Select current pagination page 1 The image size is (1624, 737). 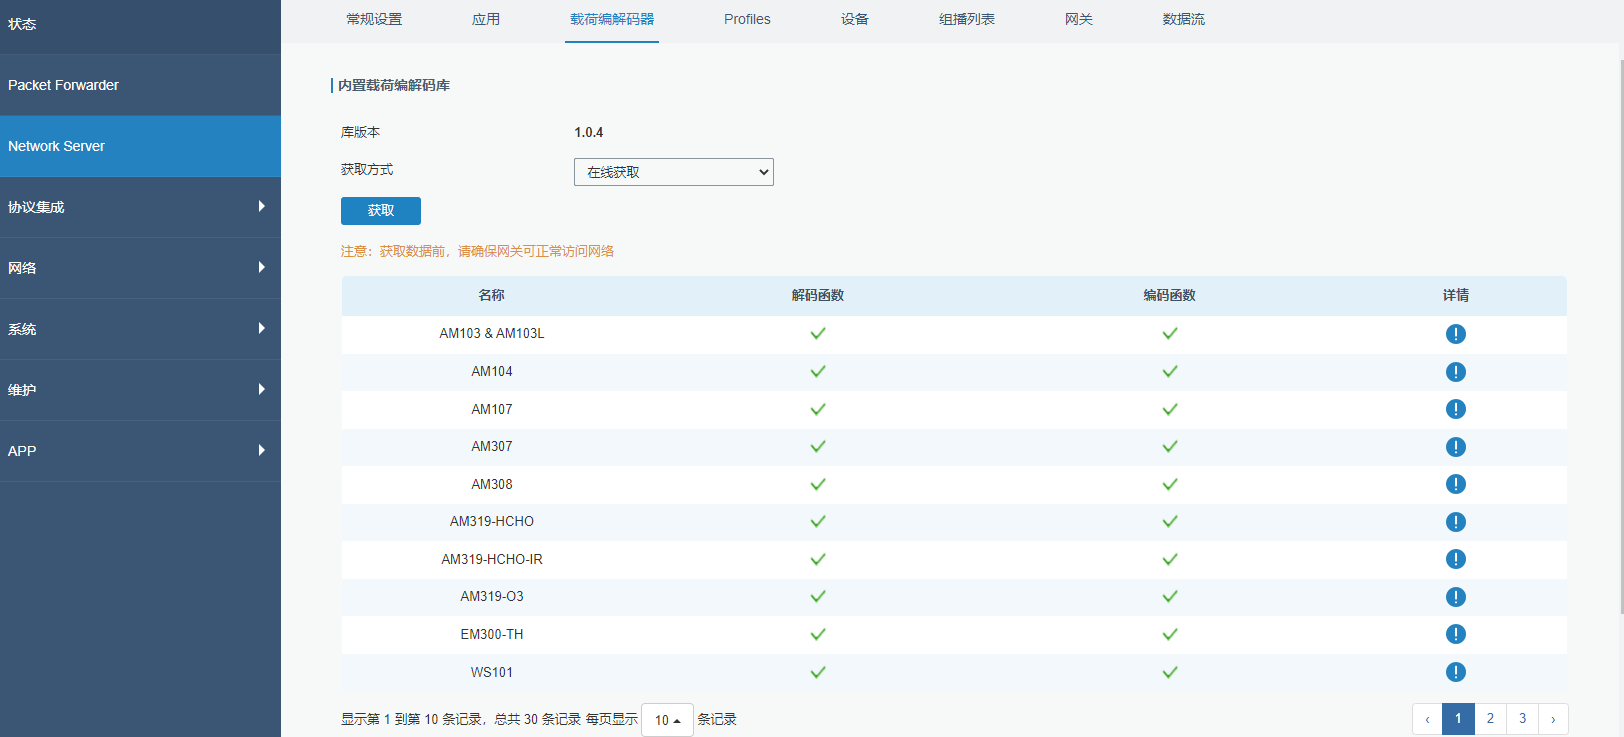coord(1458,719)
